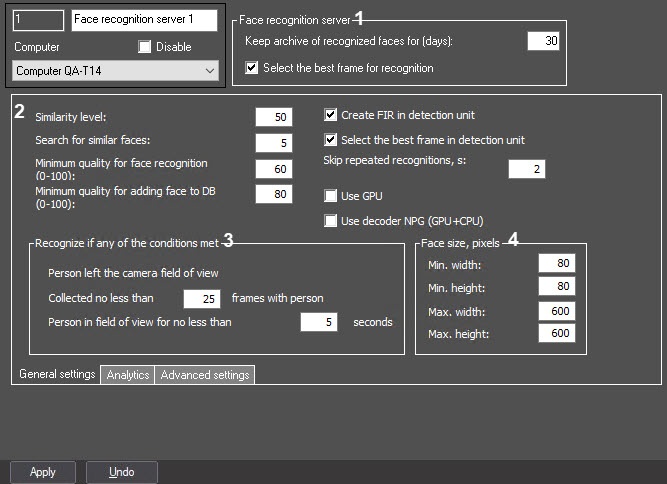Viewport: 667px width, 484px height.
Task: Open the Computer QA-T14 dropdown
Action: (115, 71)
